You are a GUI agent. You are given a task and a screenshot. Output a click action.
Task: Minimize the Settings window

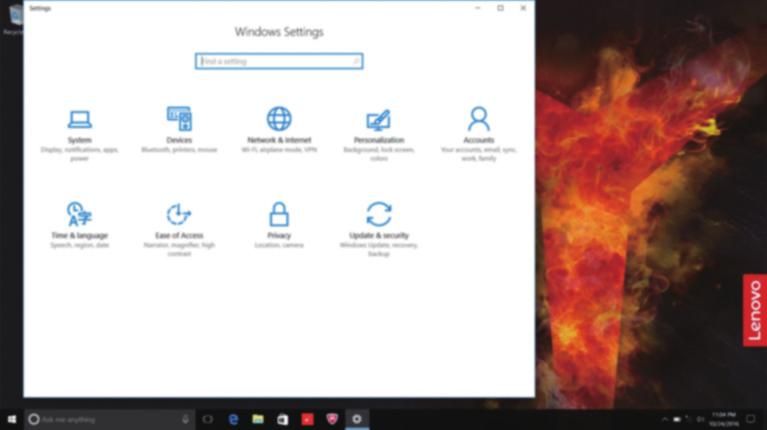(477, 8)
